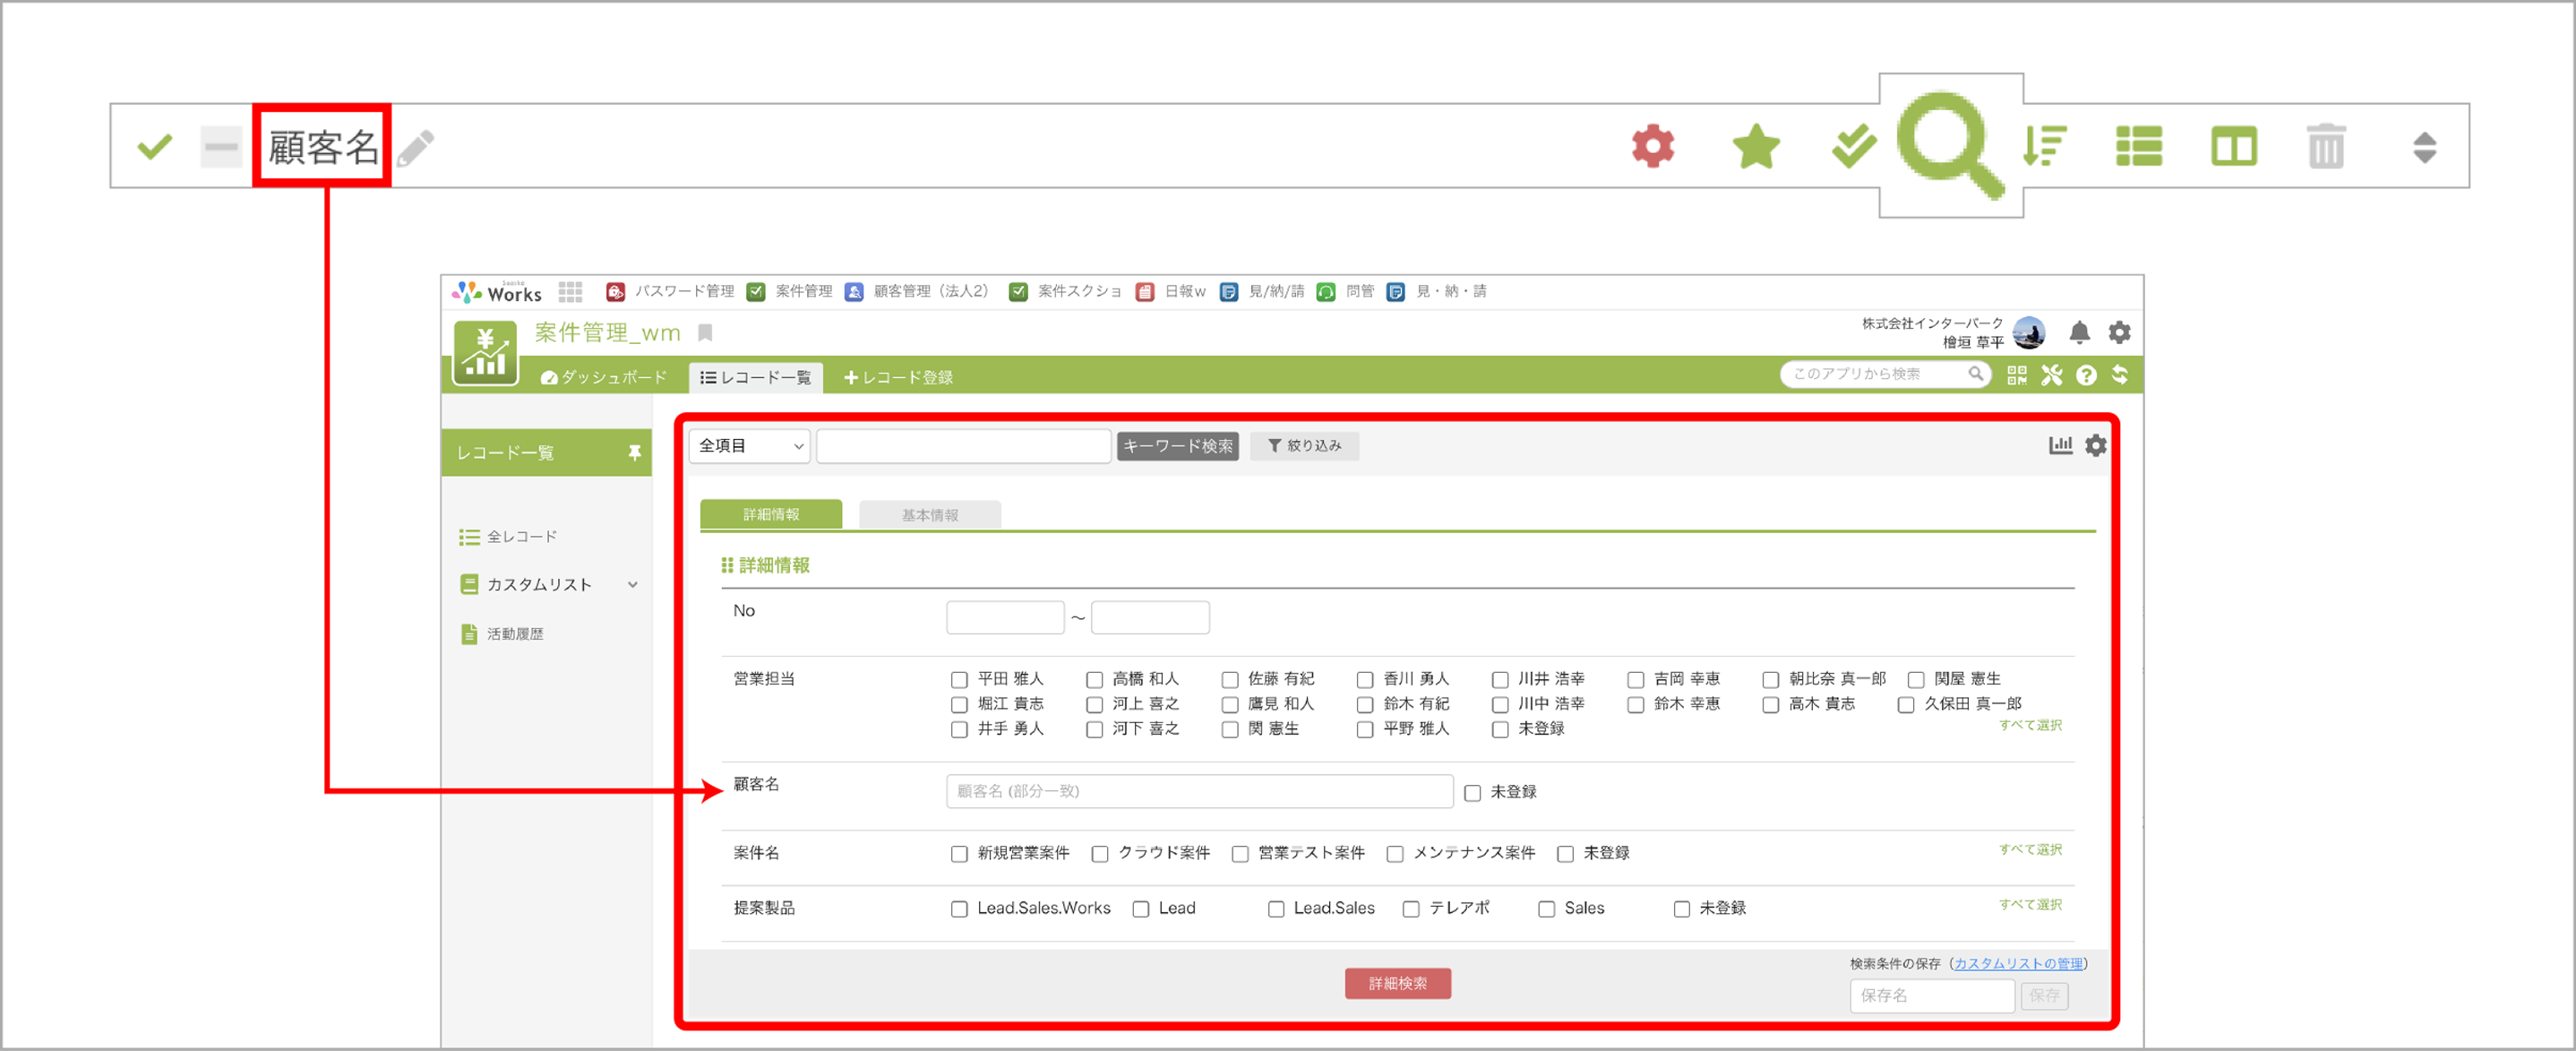Focus the 顧客名 (部分一致) input field
The height and width of the screenshot is (1051, 2576).
(1199, 792)
